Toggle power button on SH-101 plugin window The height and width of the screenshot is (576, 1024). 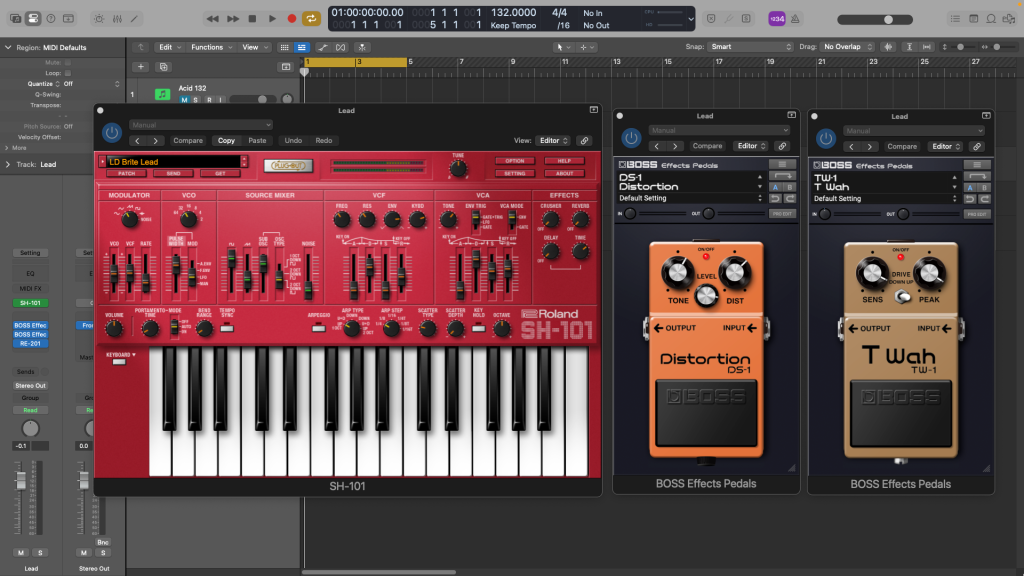click(112, 133)
